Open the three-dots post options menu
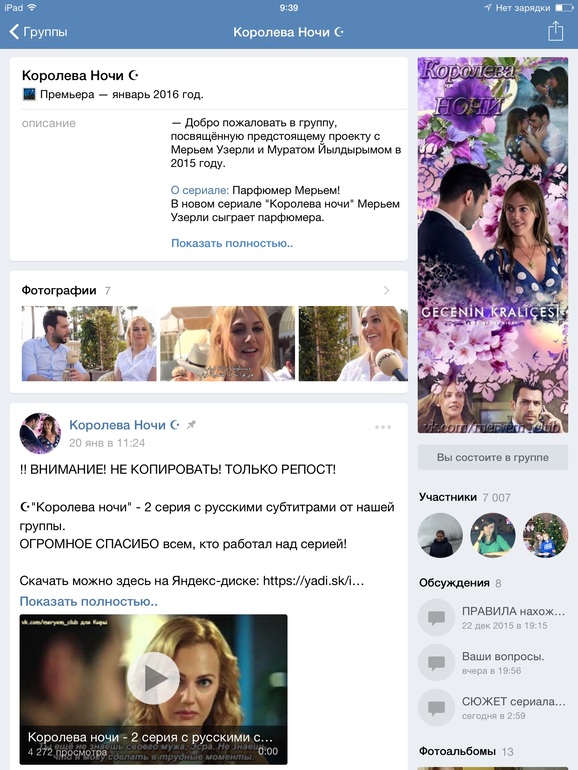The width and height of the screenshot is (578, 770). [383, 427]
